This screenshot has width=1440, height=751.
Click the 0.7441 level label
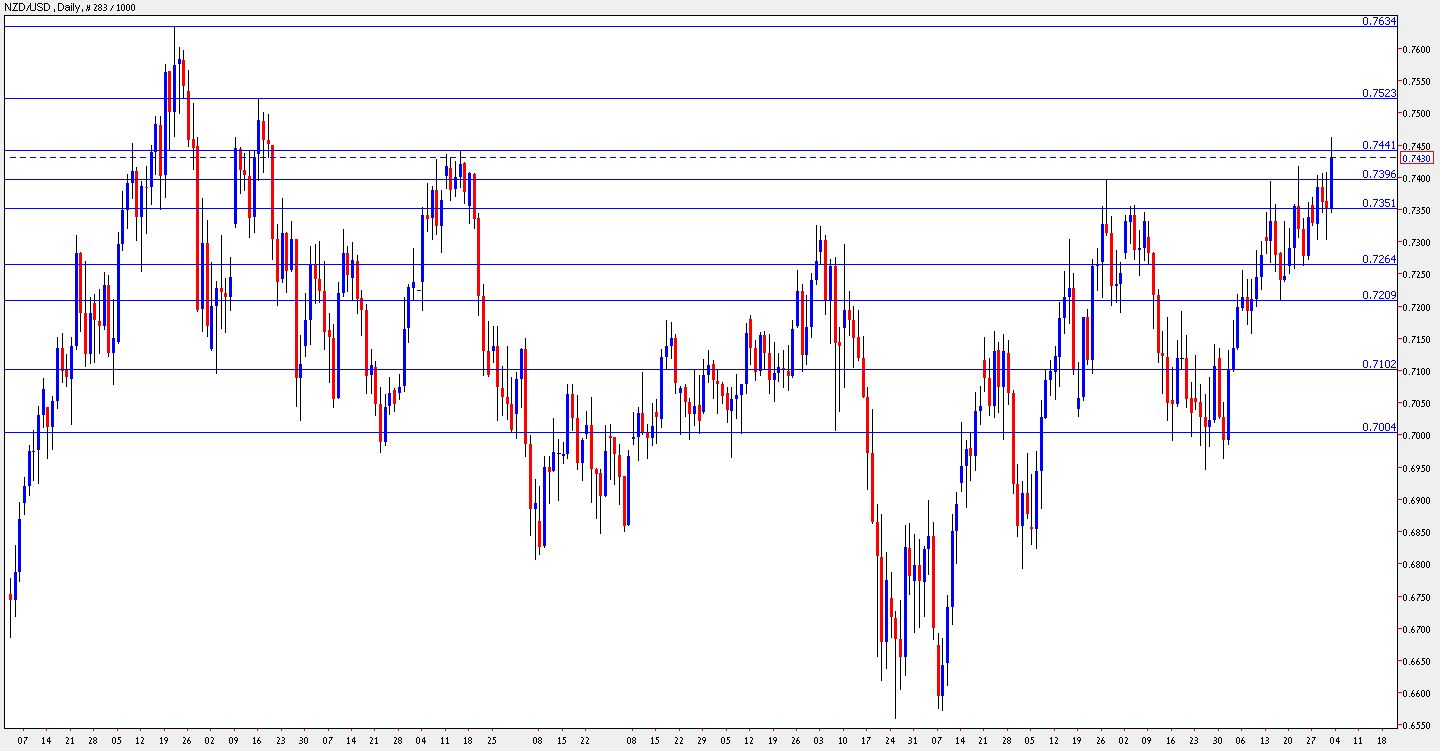point(1379,145)
